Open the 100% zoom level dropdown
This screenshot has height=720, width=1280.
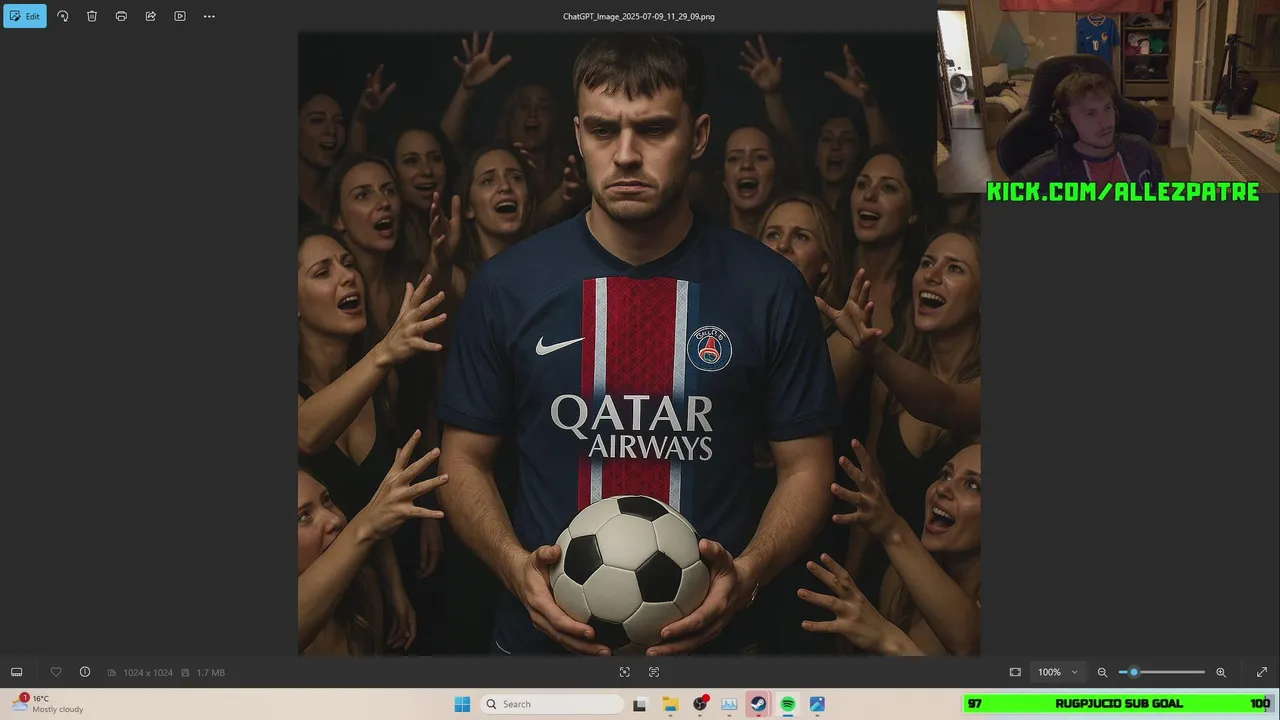(x=1058, y=672)
